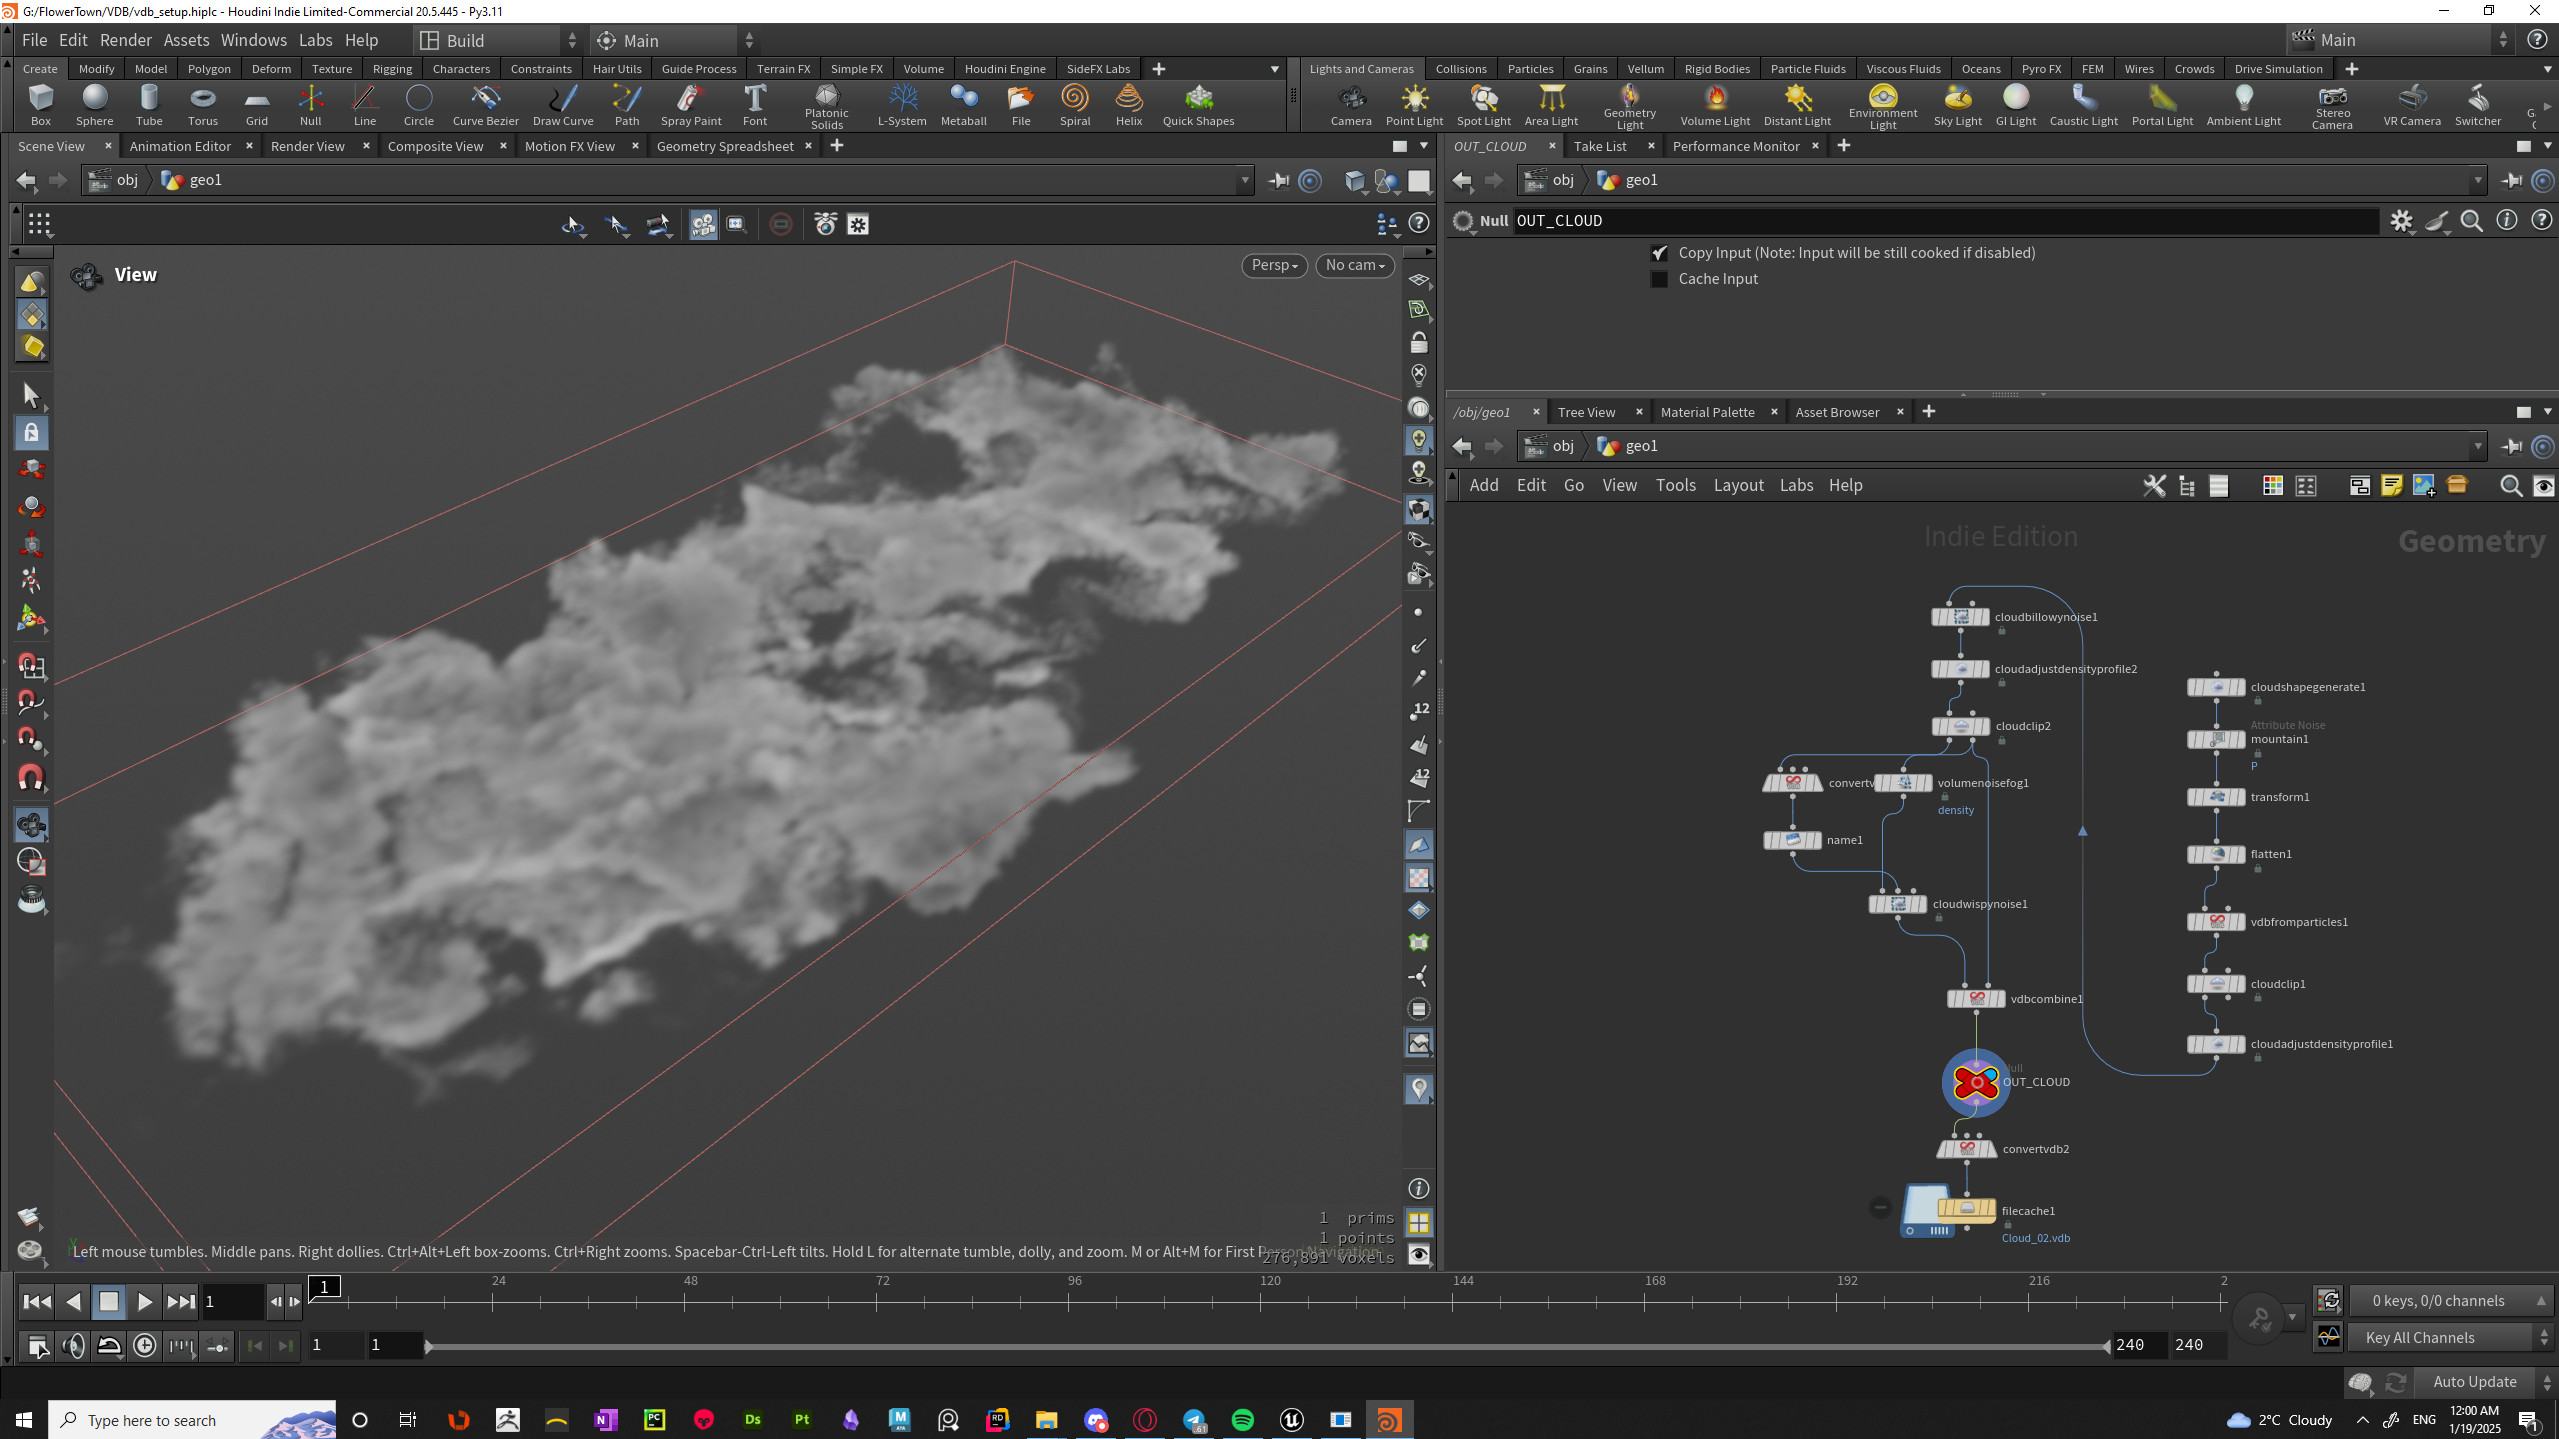Open parameter pane gear menu

[2401, 221]
